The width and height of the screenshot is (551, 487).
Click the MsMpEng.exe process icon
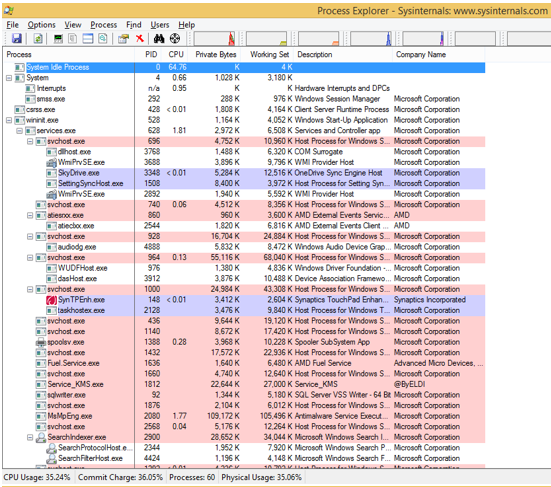(x=41, y=416)
